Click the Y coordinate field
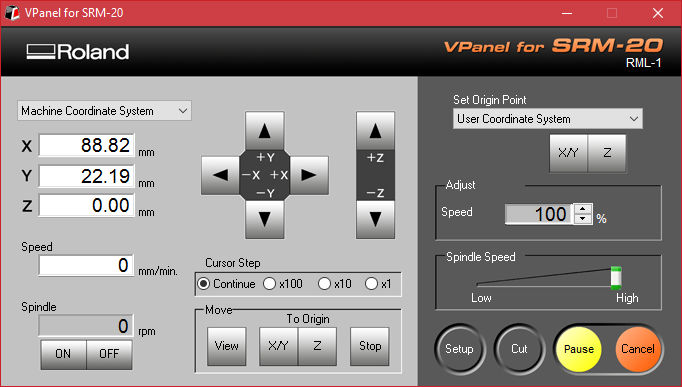Screen dimensions: 682x387 tap(87, 176)
